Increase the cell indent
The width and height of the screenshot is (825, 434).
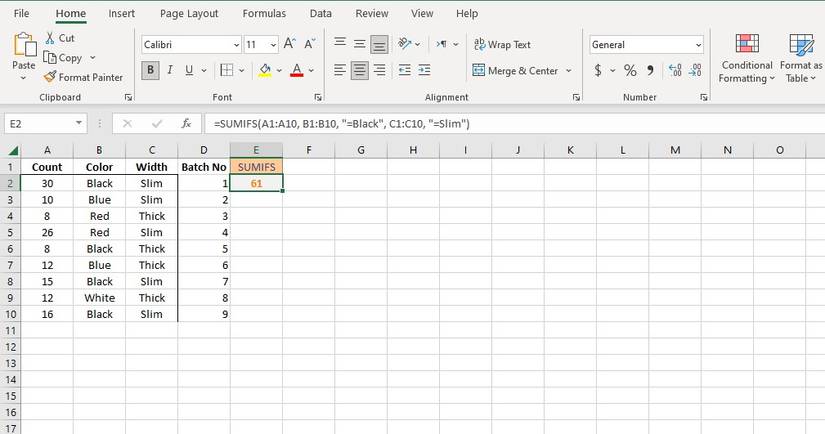coord(424,70)
